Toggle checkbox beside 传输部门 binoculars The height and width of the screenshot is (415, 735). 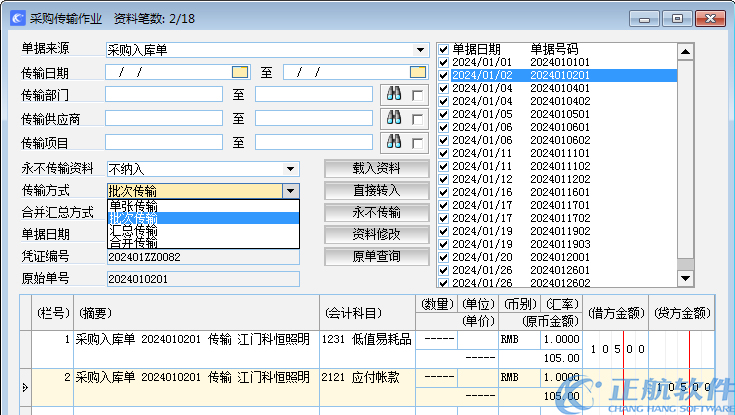point(416,95)
